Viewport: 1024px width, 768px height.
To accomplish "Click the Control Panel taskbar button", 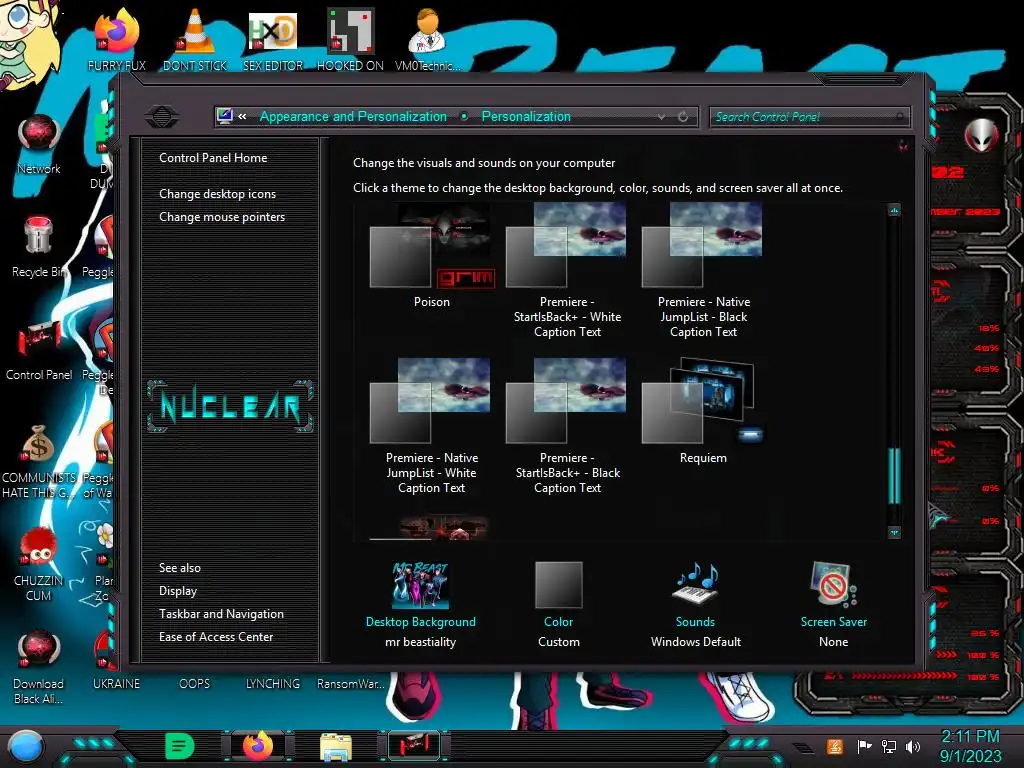I will tap(413, 746).
